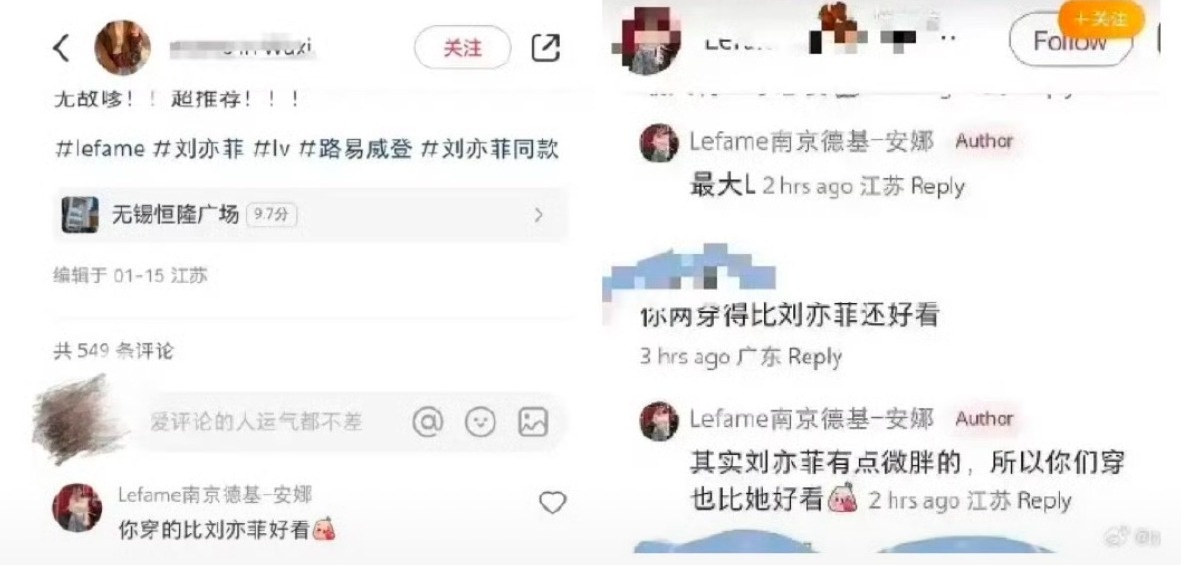This screenshot has width=1181, height=565.
Task: Click the 爱评论的人运气都不差 comment field
Action: (x=257, y=422)
